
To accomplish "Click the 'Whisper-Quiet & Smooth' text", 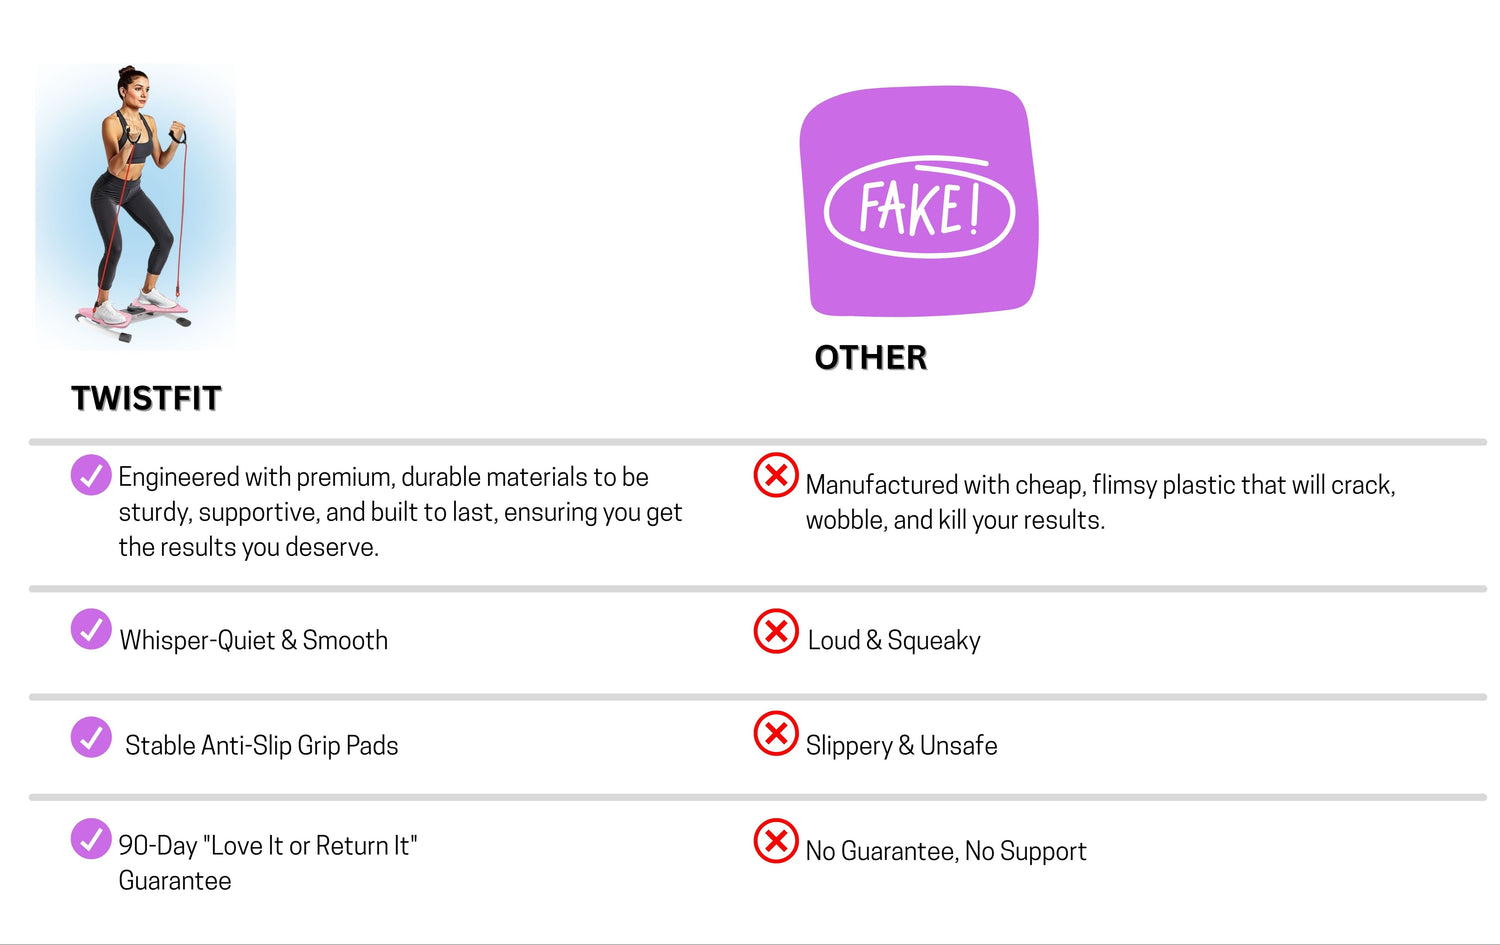I will point(254,640).
